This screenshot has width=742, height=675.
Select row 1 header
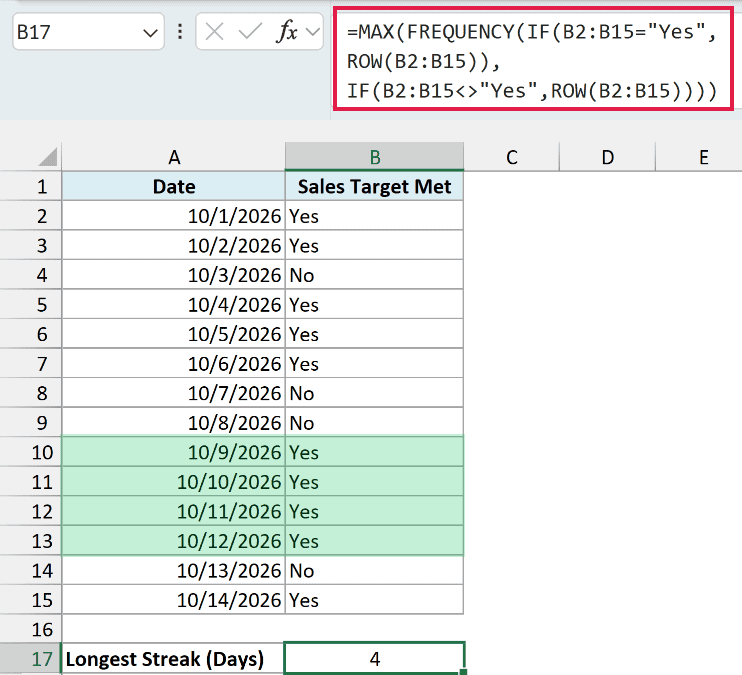tap(31, 187)
